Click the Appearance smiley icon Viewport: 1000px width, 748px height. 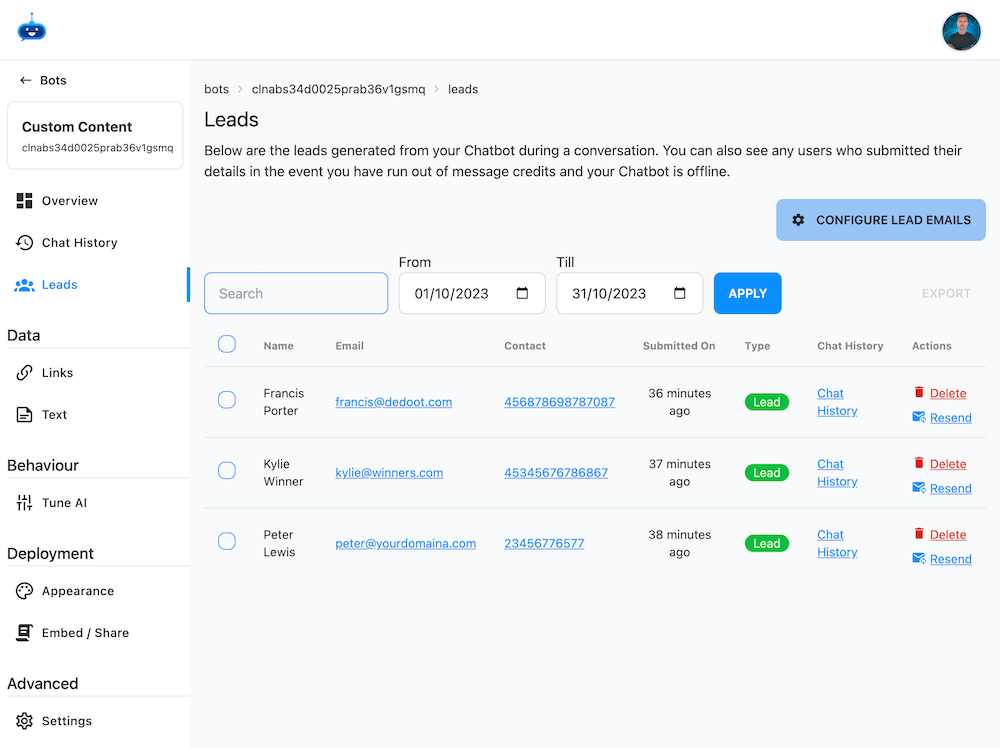pos(23,591)
